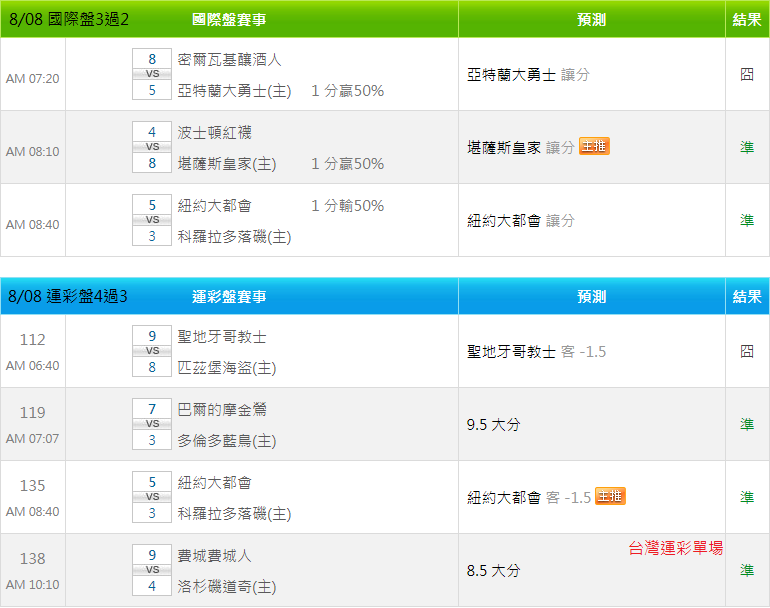Click the 預測 header in the green table
Image resolution: width=770 pixels, height=608 pixels.
pos(591,20)
